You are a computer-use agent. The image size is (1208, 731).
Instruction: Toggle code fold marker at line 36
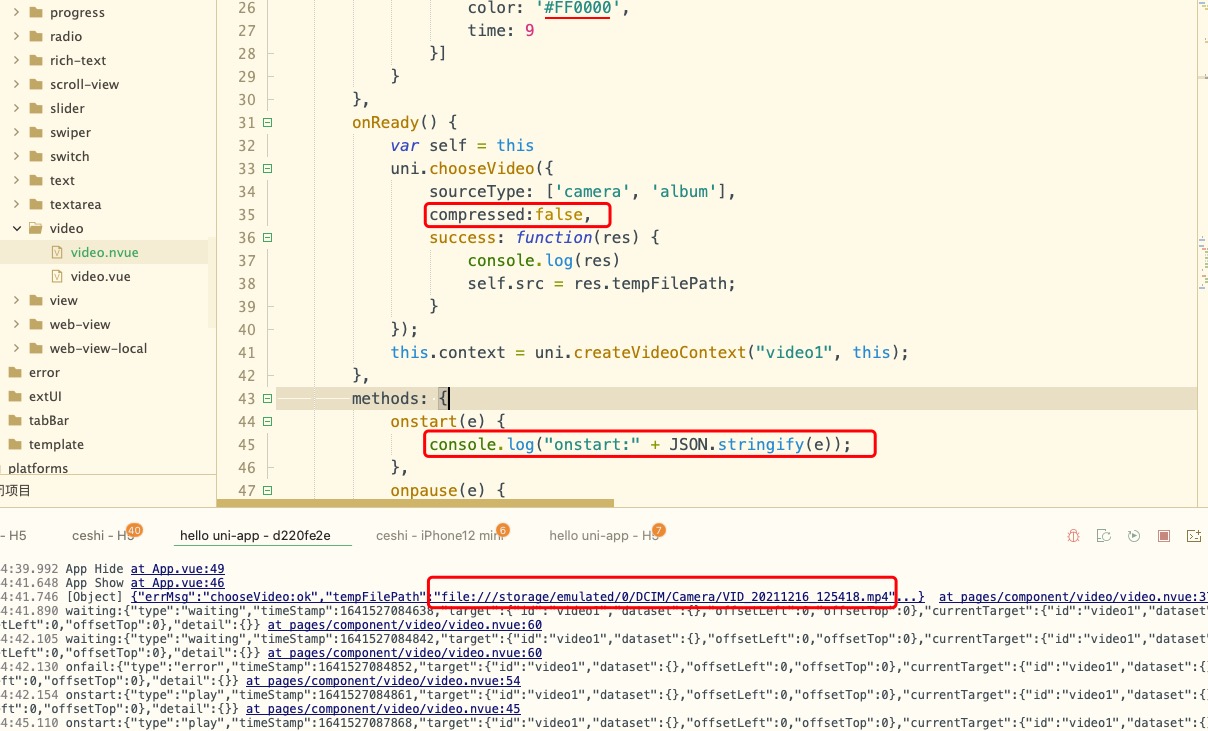[x=267, y=238]
